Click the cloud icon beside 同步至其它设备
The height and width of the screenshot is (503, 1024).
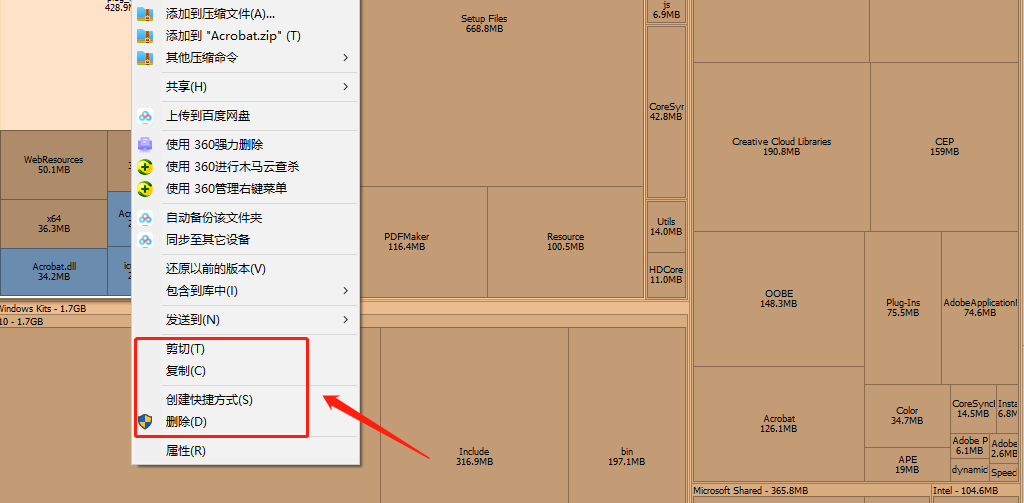tap(145, 240)
